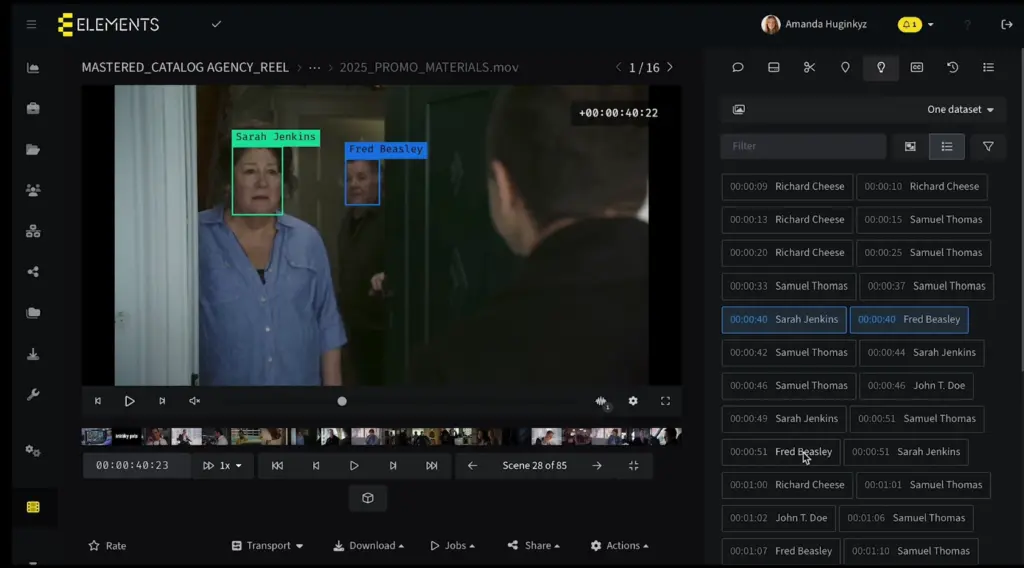The image size is (1024, 568).
Task: Open the 1x playback speed dropdown
Action: tap(223, 466)
